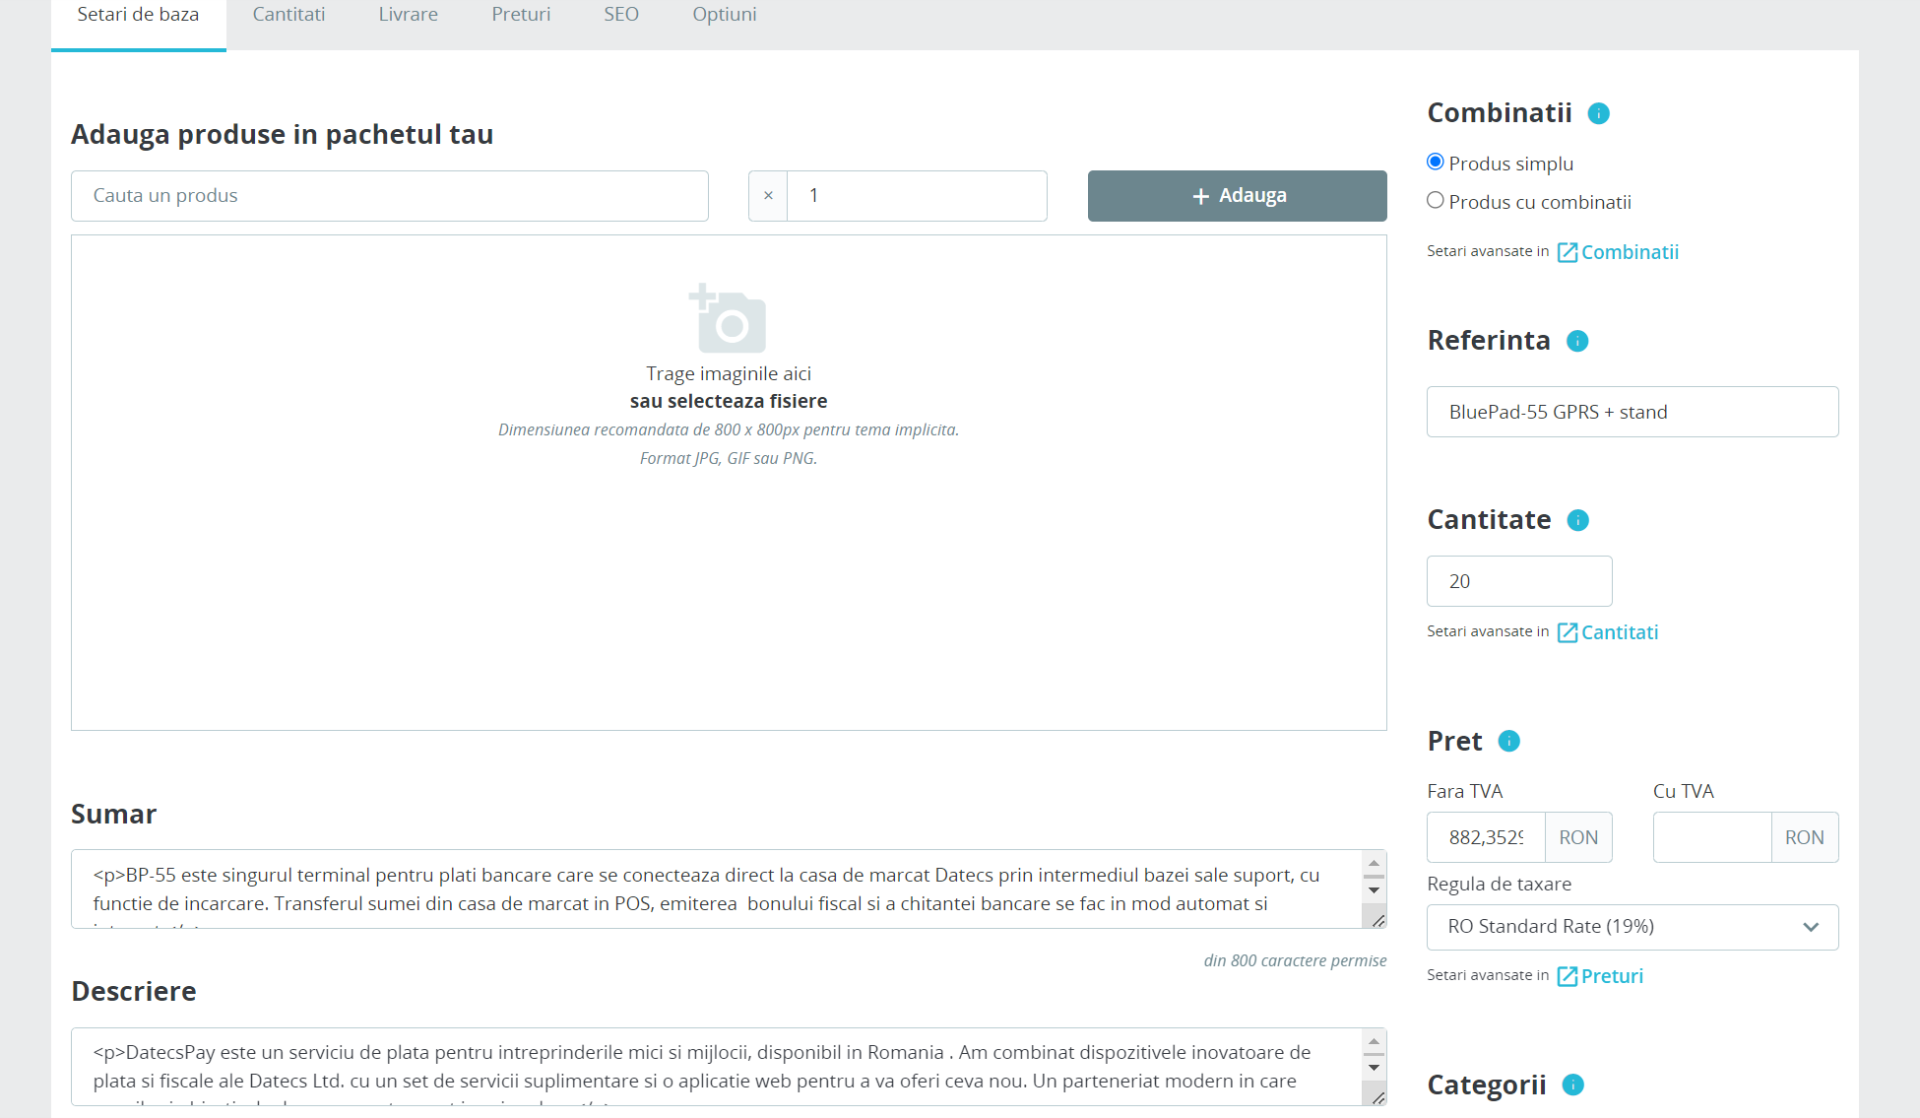This screenshot has height=1118, width=1920.
Task: Click the info icon next to Combinatii
Action: pos(1598,113)
